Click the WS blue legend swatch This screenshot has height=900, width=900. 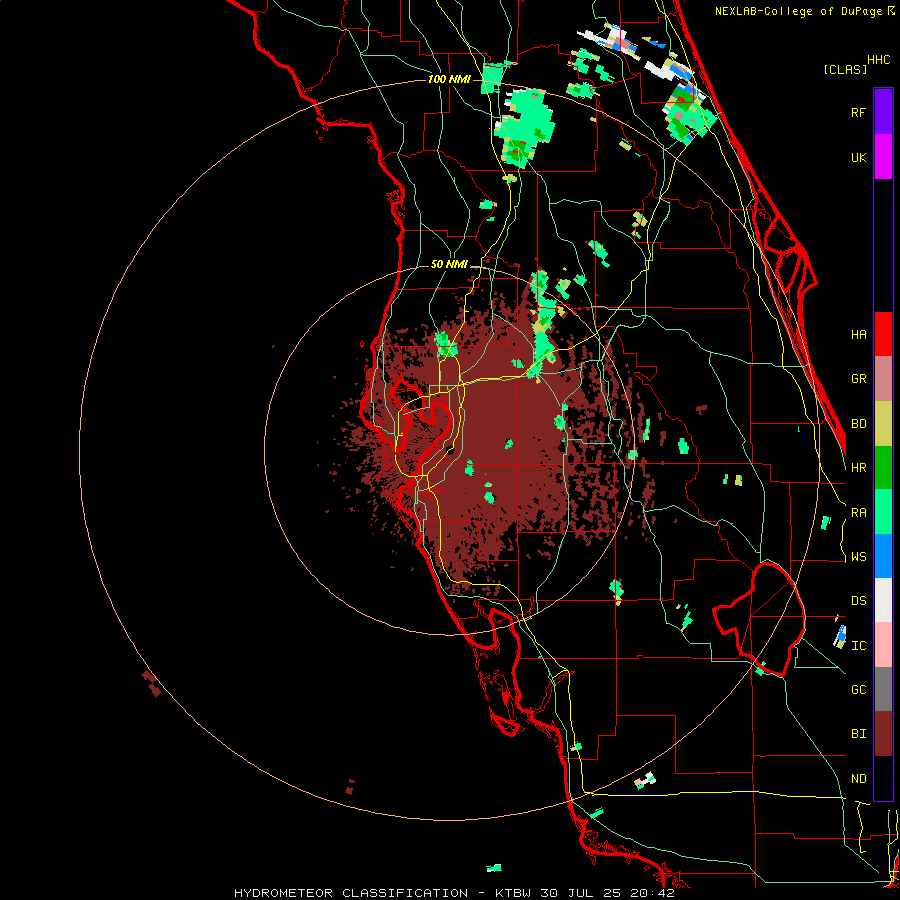[x=883, y=556]
